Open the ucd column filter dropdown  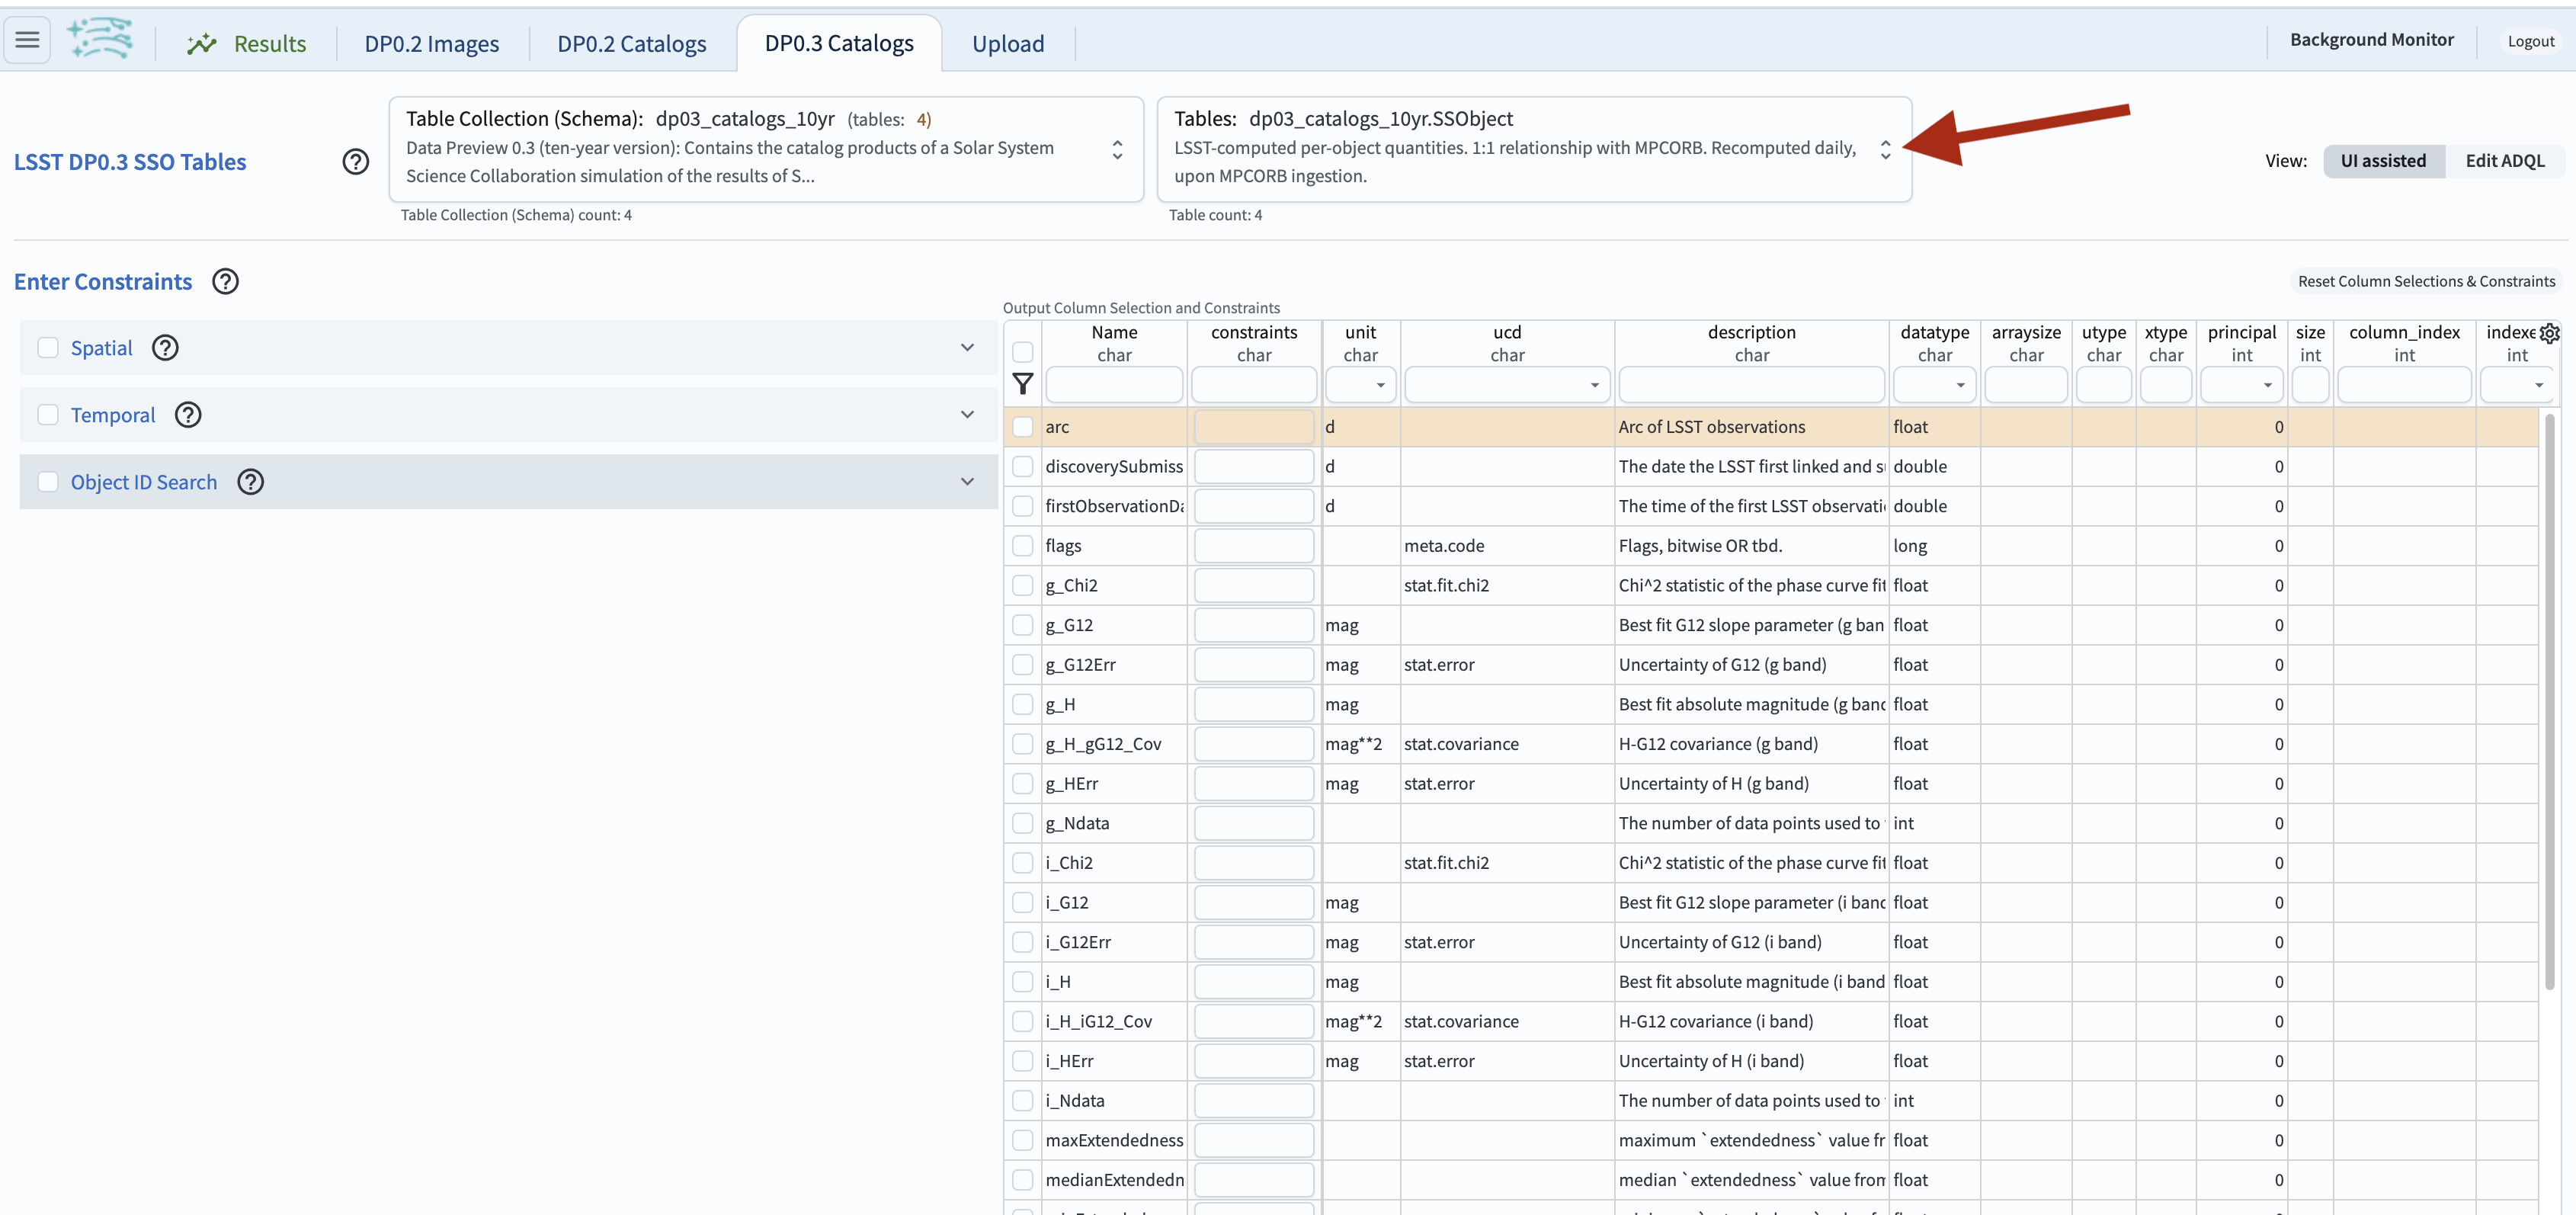(1594, 385)
